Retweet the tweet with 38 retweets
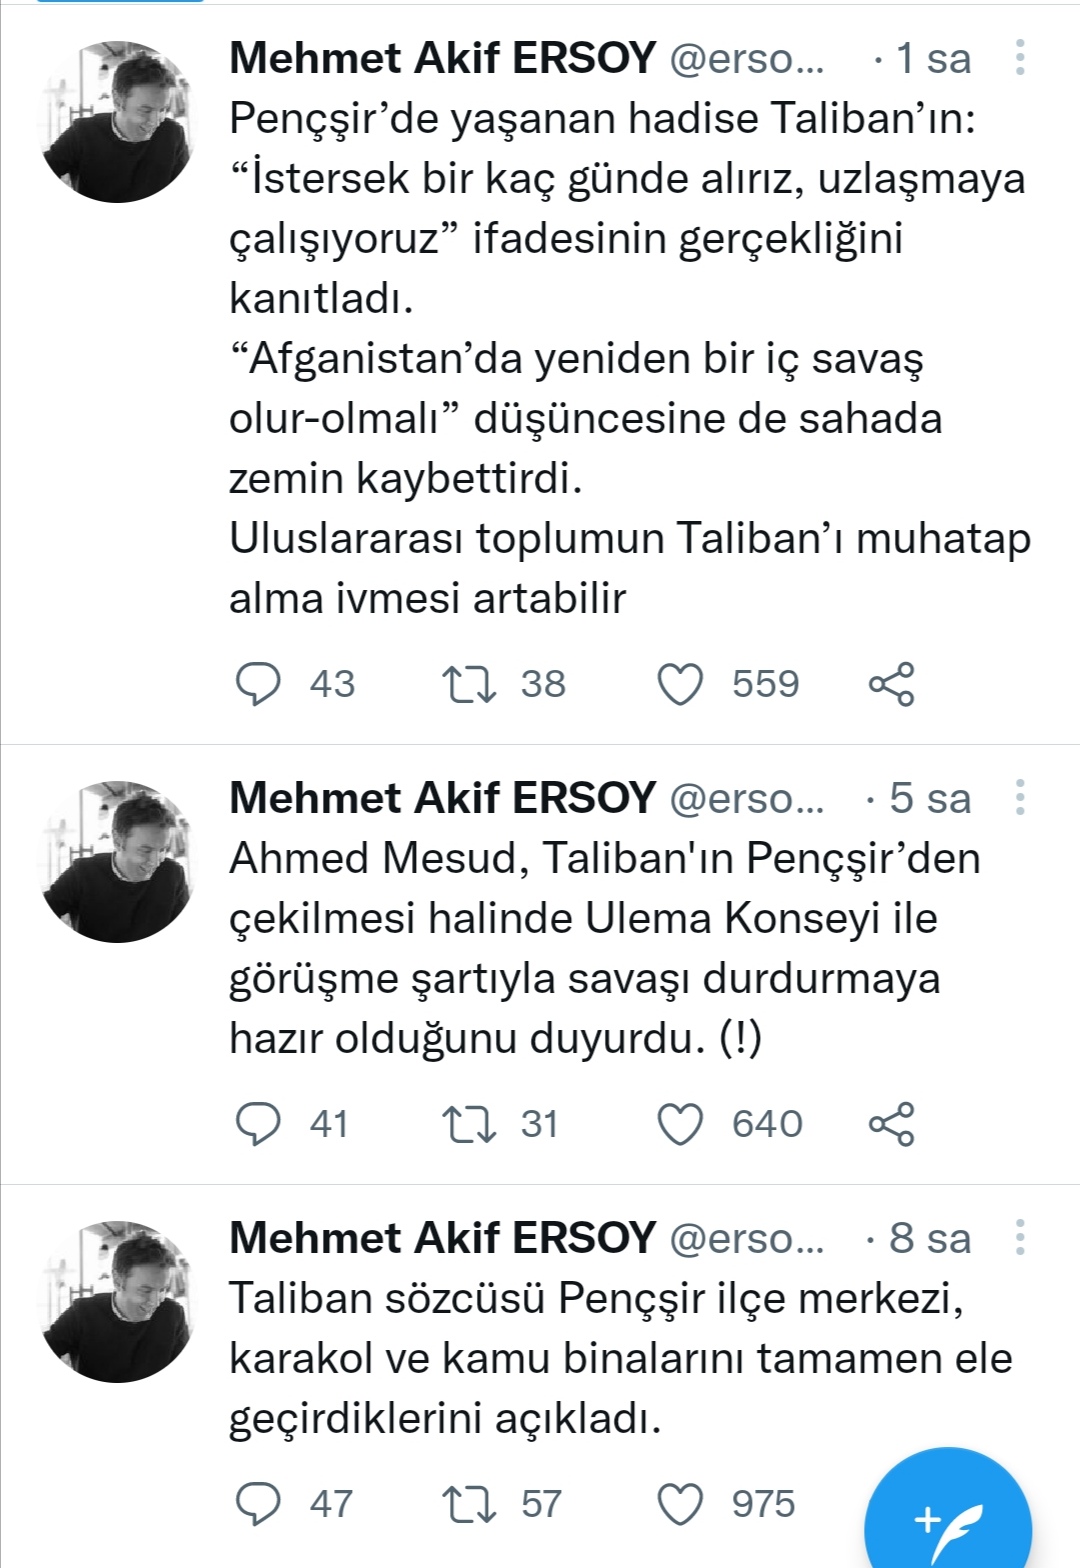This screenshot has height=1568, width=1080. tap(469, 684)
